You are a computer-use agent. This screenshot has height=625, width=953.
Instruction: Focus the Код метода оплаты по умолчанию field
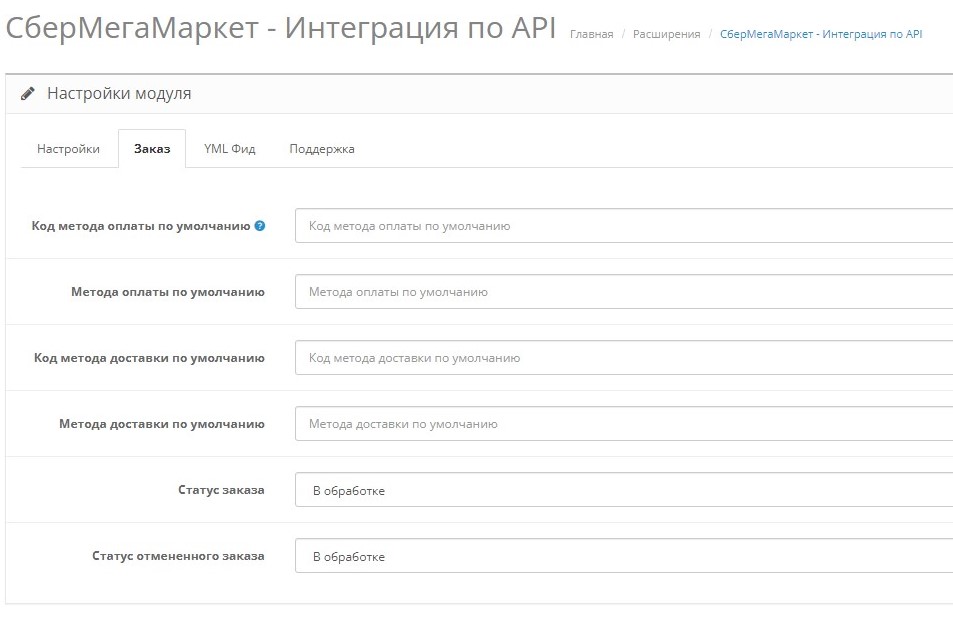[x=624, y=226]
